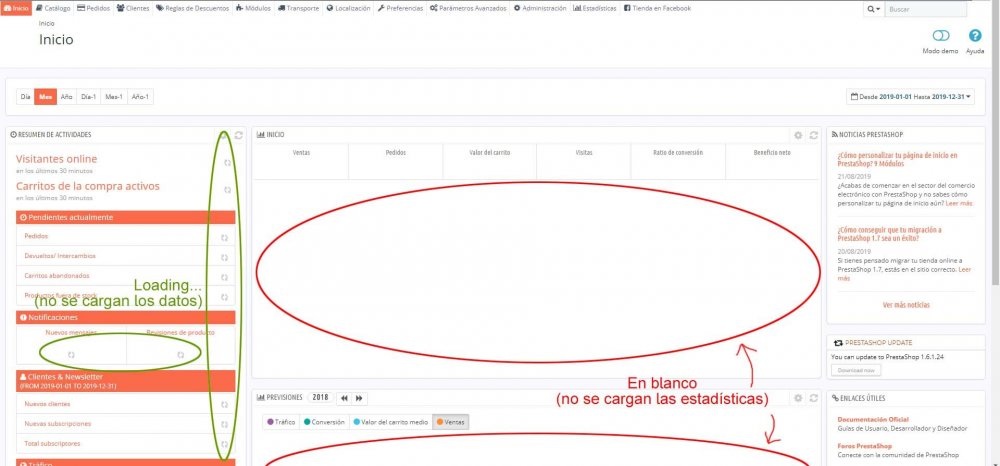Click the search magnifier dropdown
Image resolution: width=1000 pixels, height=466 pixels.
(873, 9)
